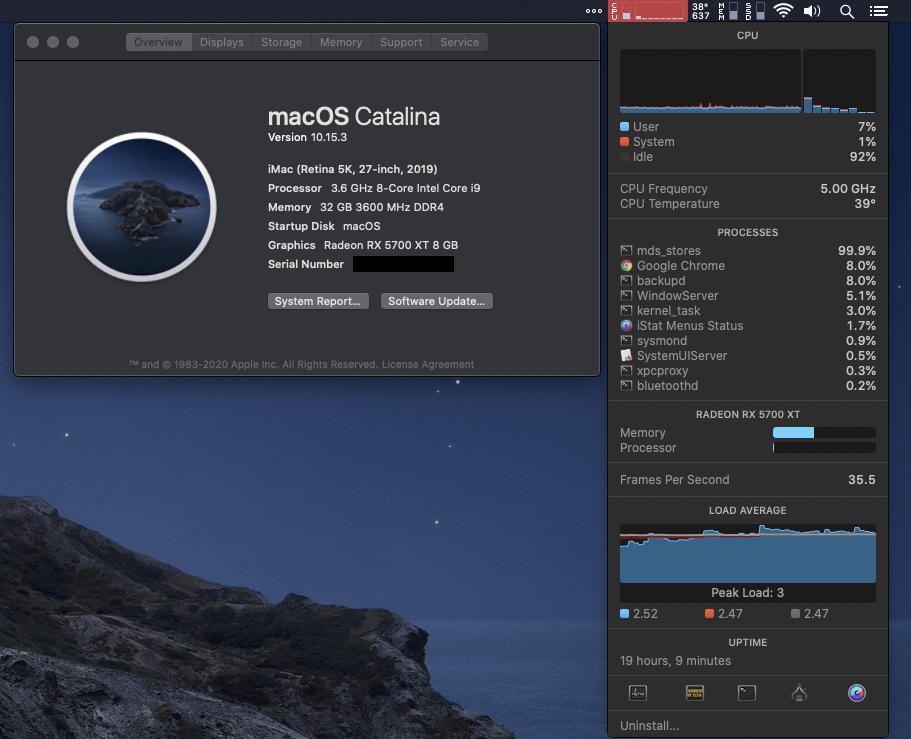Open the Console app icon in iStat panel
Screen dimensions: 911x739
(x=694, y=693)
